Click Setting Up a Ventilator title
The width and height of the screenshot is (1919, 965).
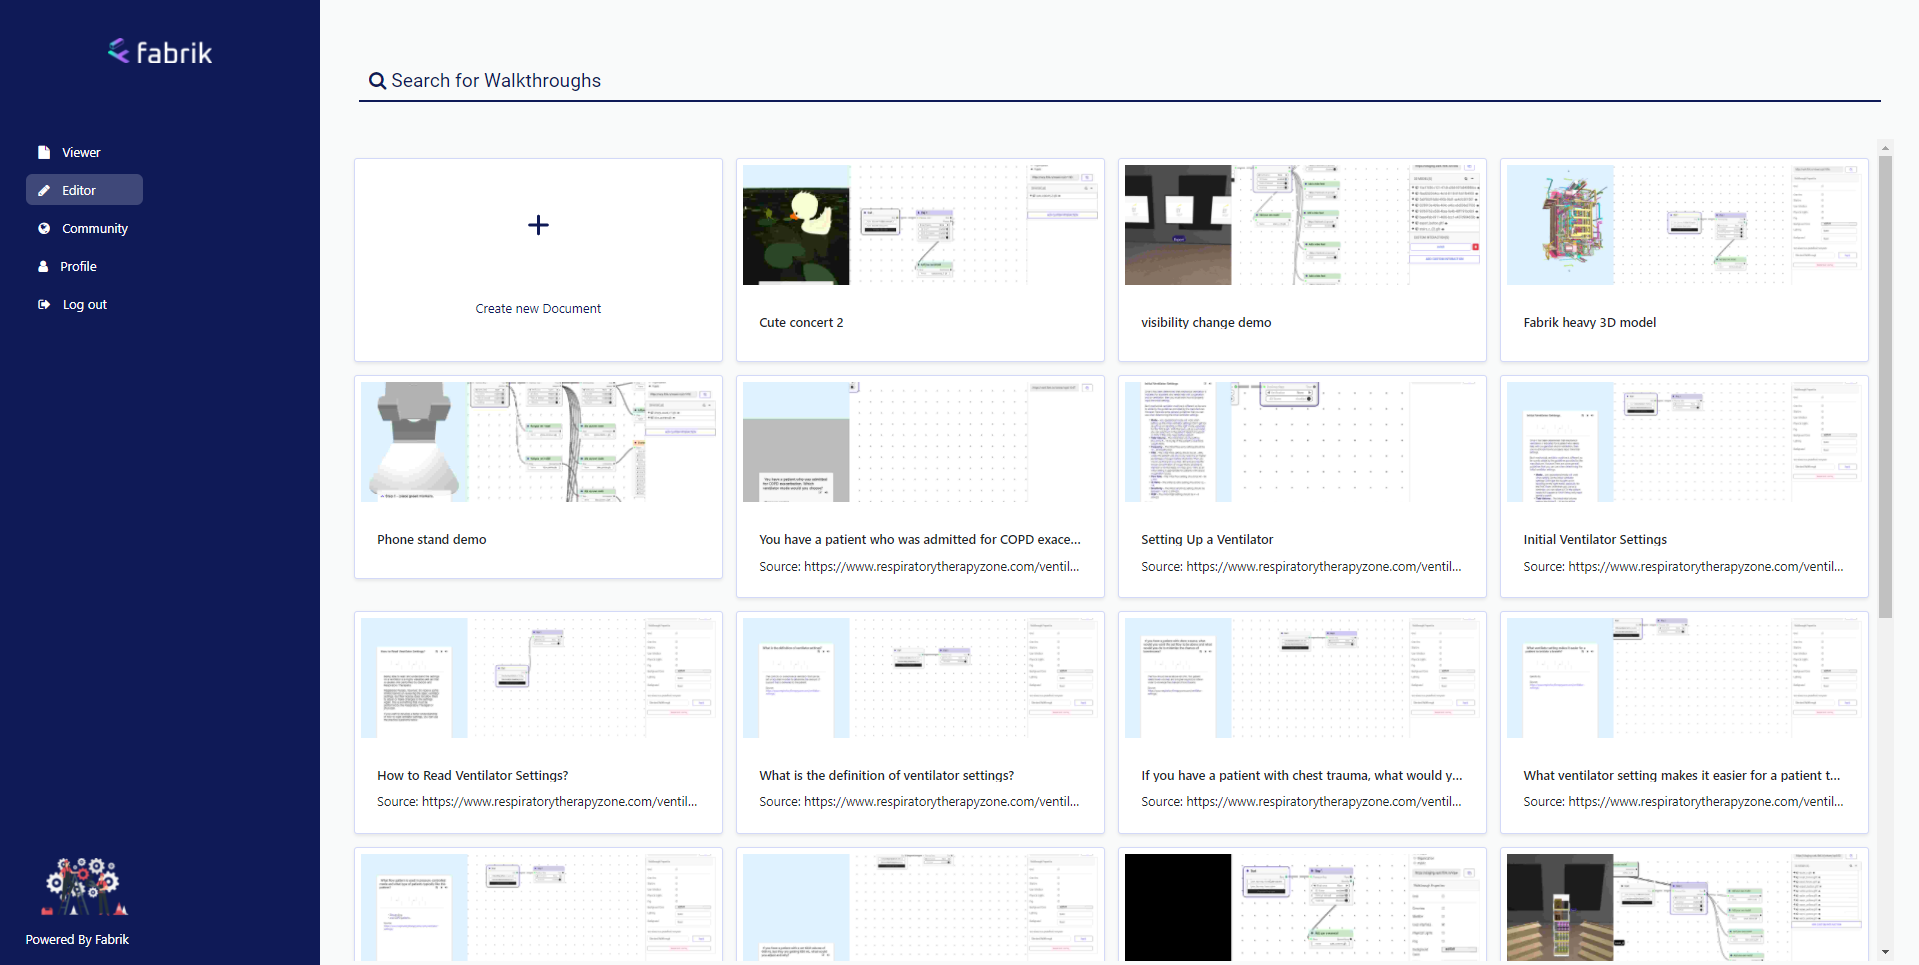pos(1207,540)
